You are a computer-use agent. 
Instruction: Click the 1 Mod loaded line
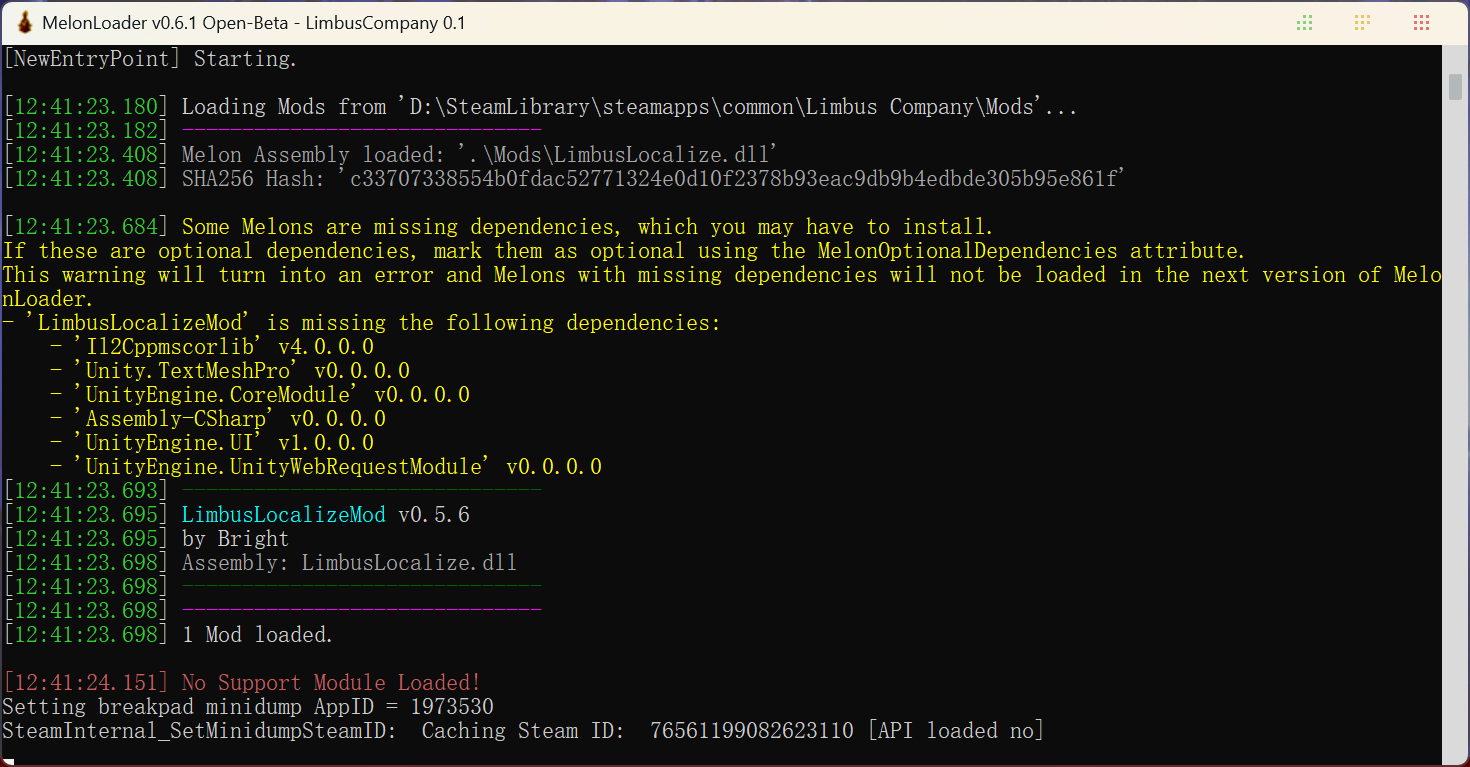(x=245, y=633)
